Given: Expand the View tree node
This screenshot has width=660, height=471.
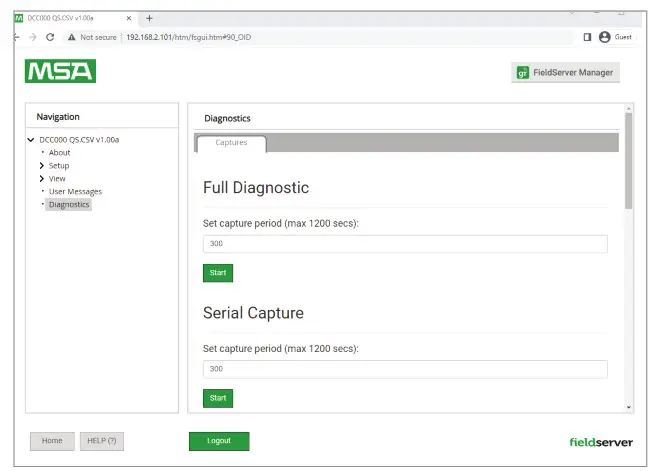Looking at the screenshot, I should 42,178.
